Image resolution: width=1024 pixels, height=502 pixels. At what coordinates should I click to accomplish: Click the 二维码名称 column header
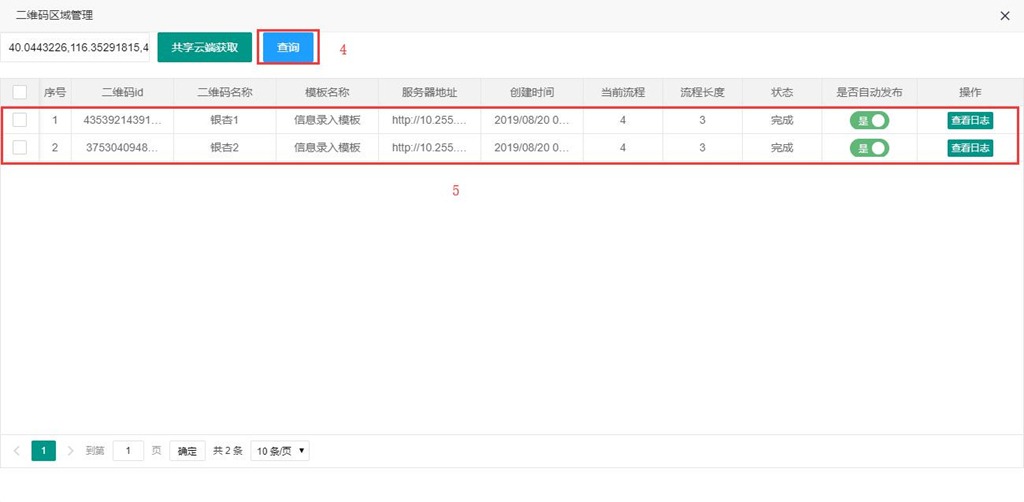pyautogui.click(x=224, y=92)
